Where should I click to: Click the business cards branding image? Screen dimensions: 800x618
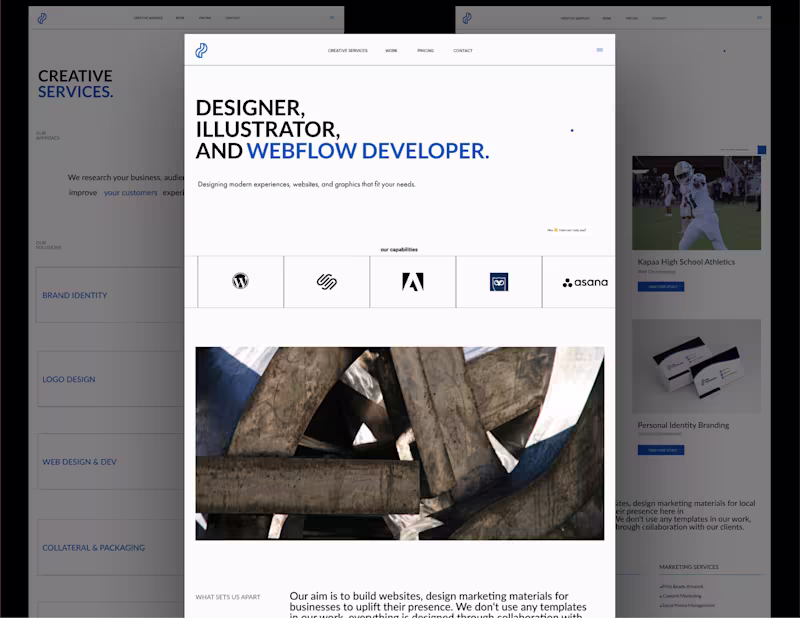(x=696, y=366)
